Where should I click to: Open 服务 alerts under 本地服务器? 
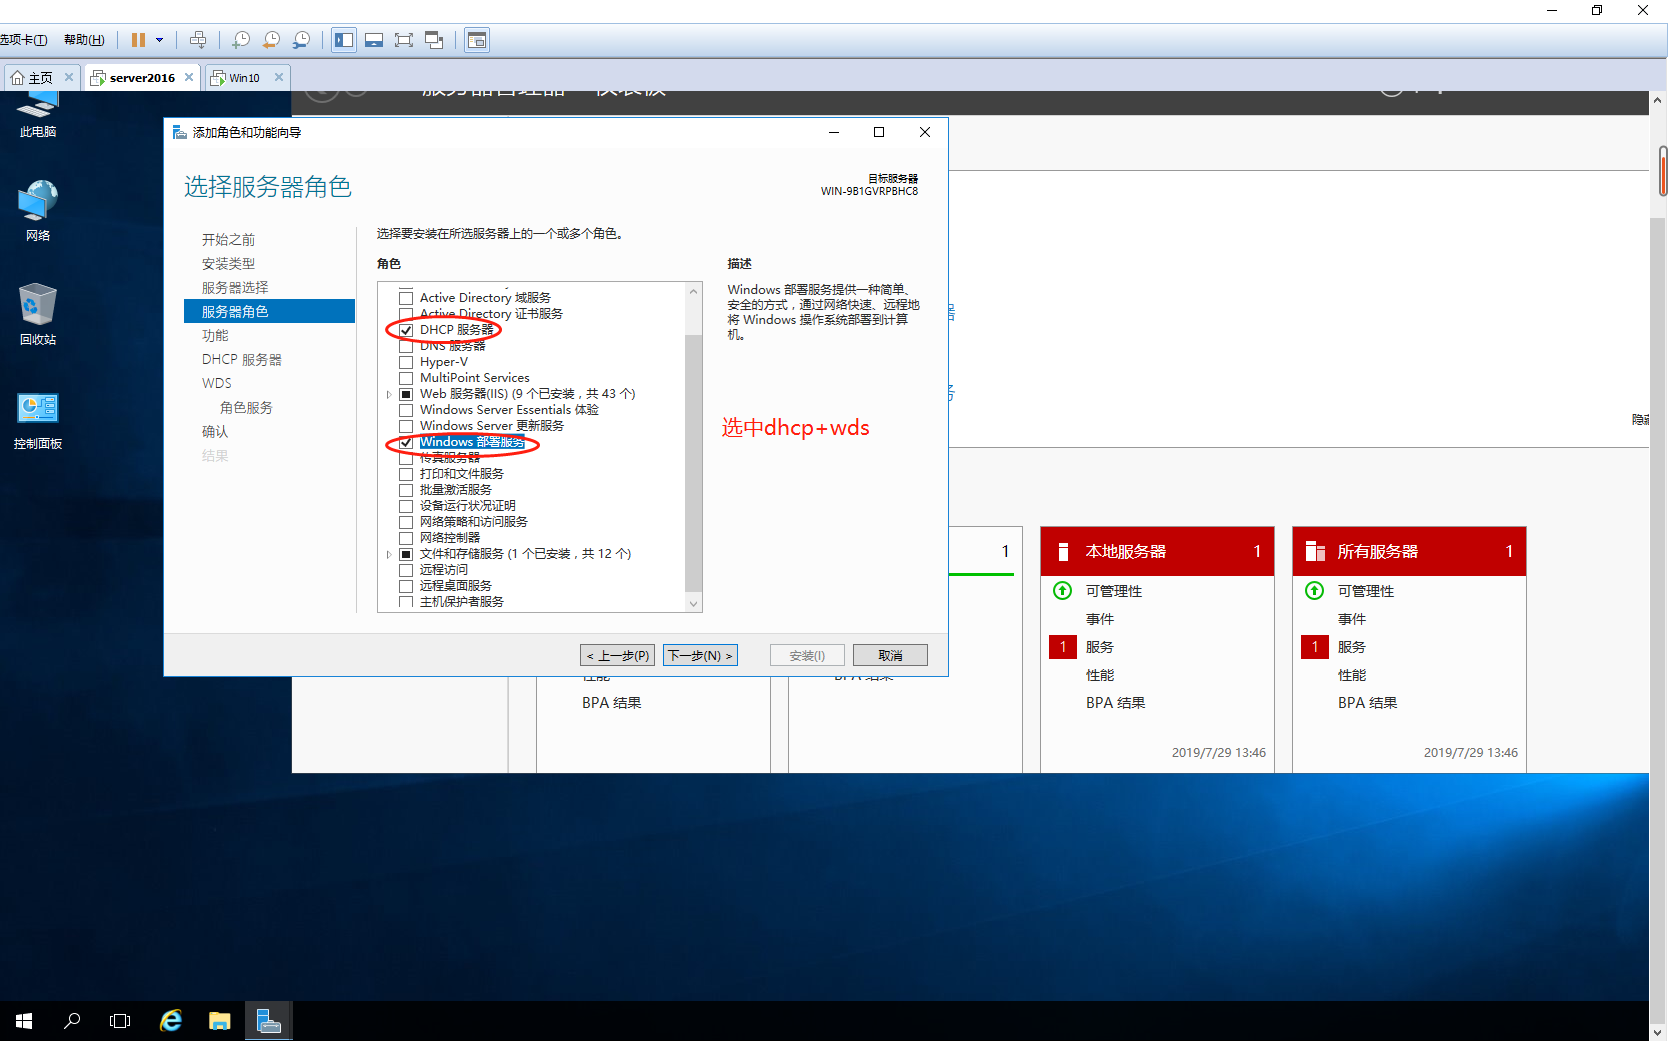pos(1099,647)
